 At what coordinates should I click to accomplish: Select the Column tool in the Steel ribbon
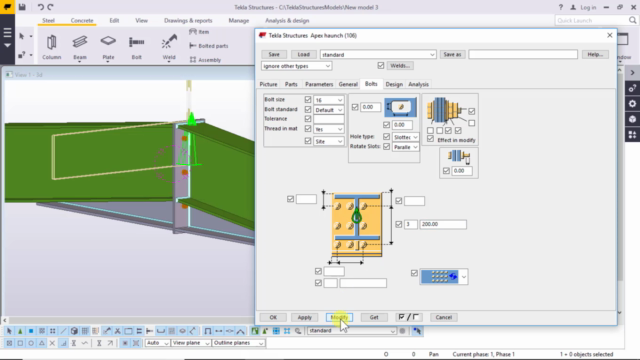coord(51,47)
